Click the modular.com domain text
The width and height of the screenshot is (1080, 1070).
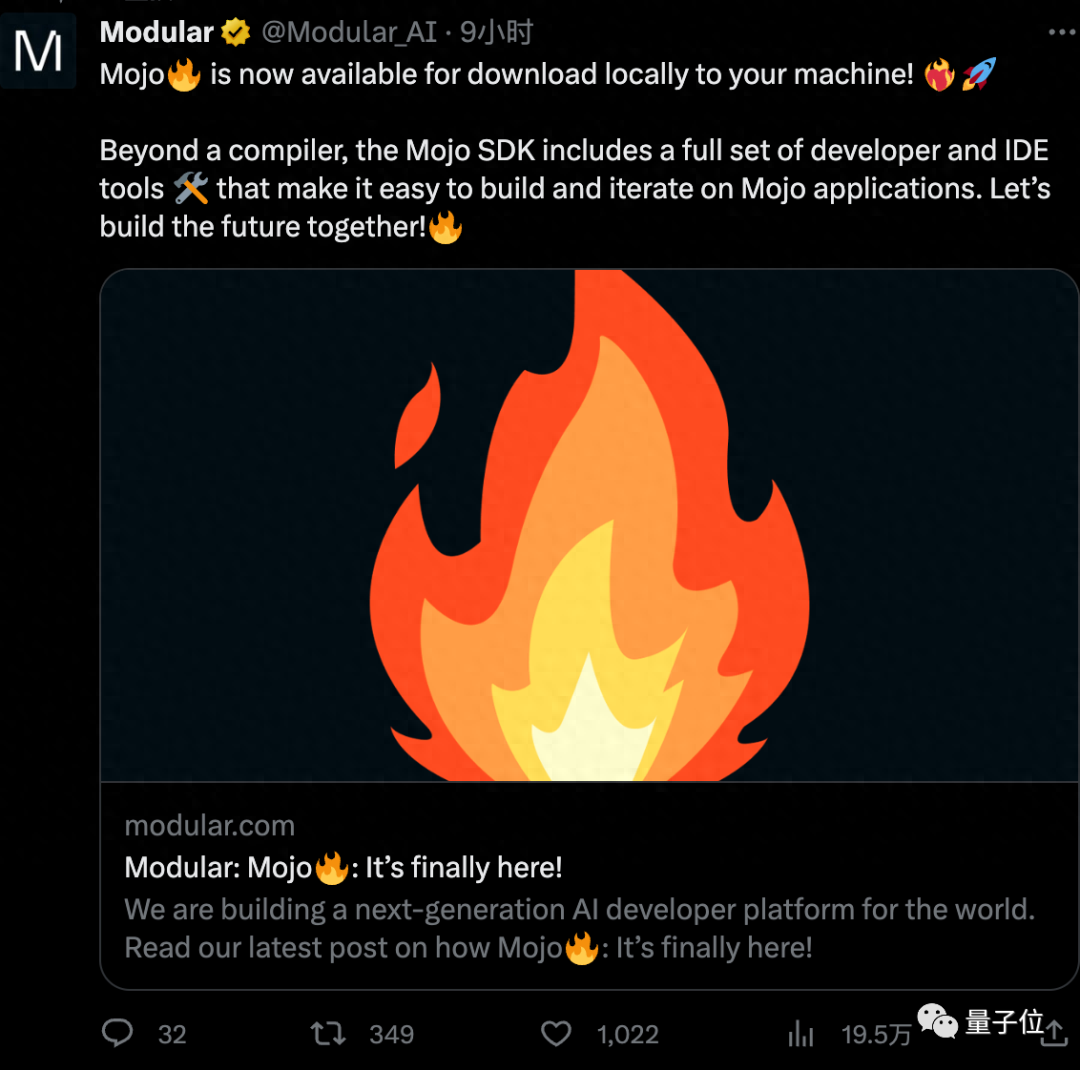point(210,826)
